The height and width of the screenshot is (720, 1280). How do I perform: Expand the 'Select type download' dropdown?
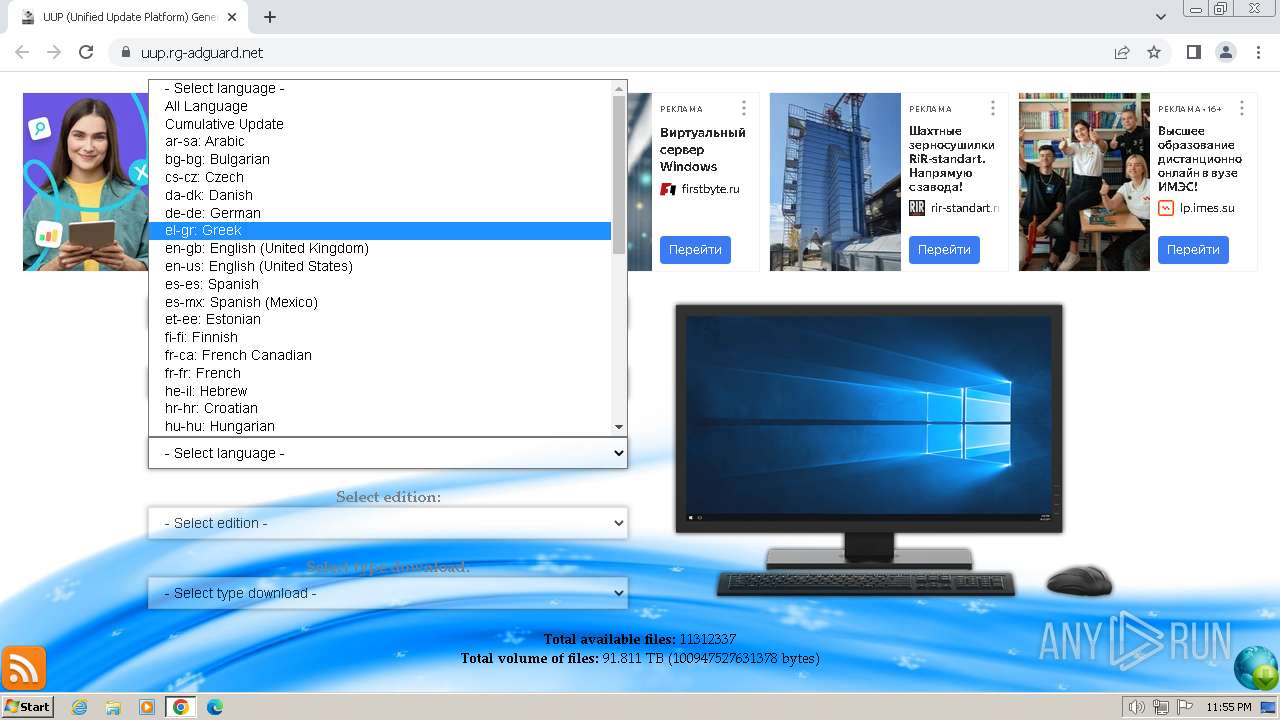pyautogui.click(x=388, y=593)
